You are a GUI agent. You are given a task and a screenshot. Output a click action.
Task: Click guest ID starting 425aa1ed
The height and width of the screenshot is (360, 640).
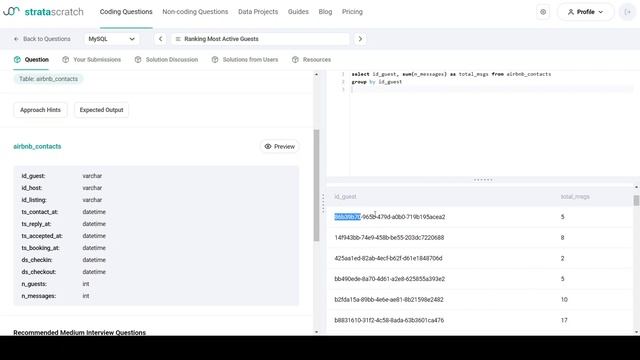(388, 258)
